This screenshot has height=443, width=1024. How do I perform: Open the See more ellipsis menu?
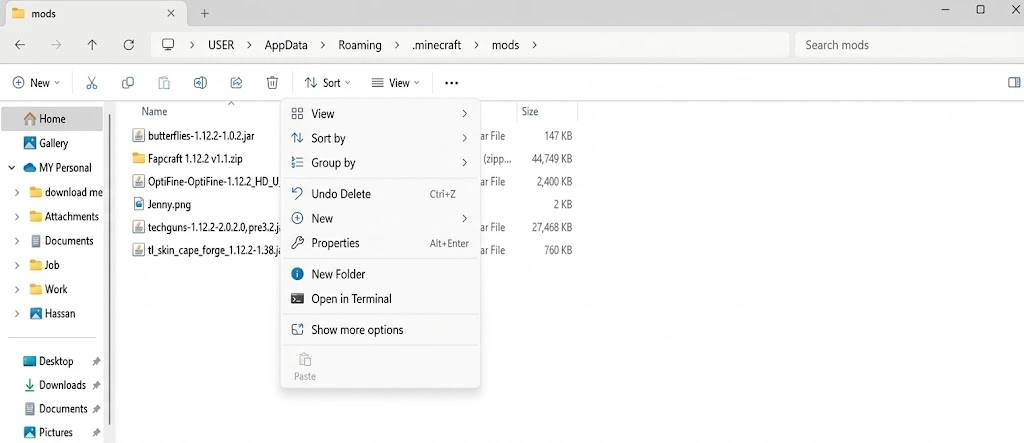pos(451,83)
